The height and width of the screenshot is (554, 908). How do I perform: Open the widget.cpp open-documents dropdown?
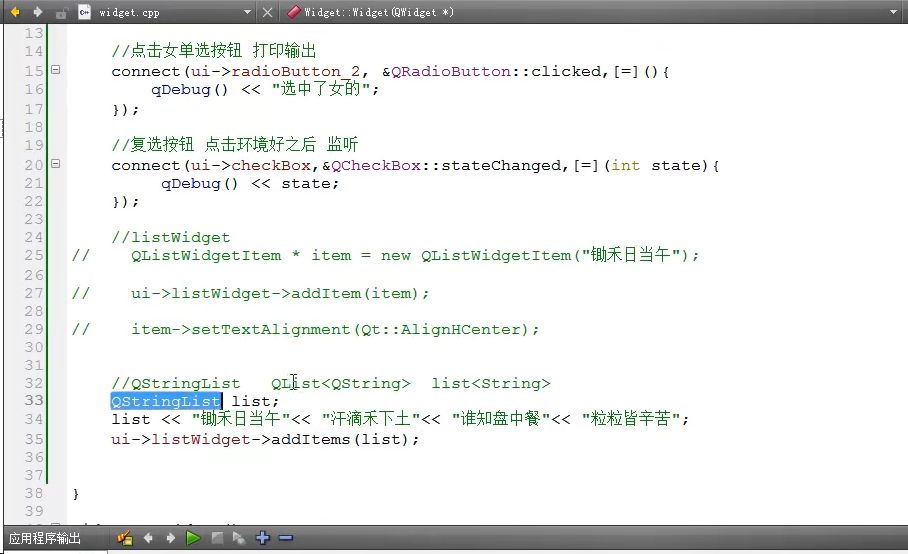point(247,12)
